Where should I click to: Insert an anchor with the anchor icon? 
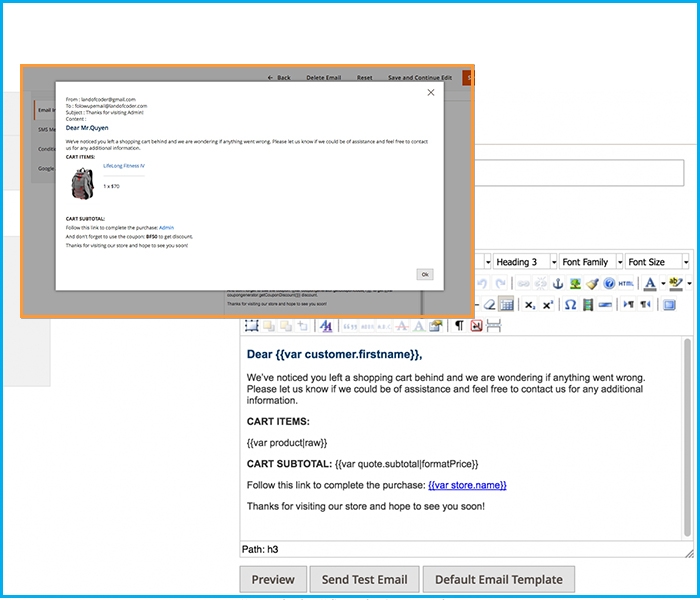click(x=558, y=283)
